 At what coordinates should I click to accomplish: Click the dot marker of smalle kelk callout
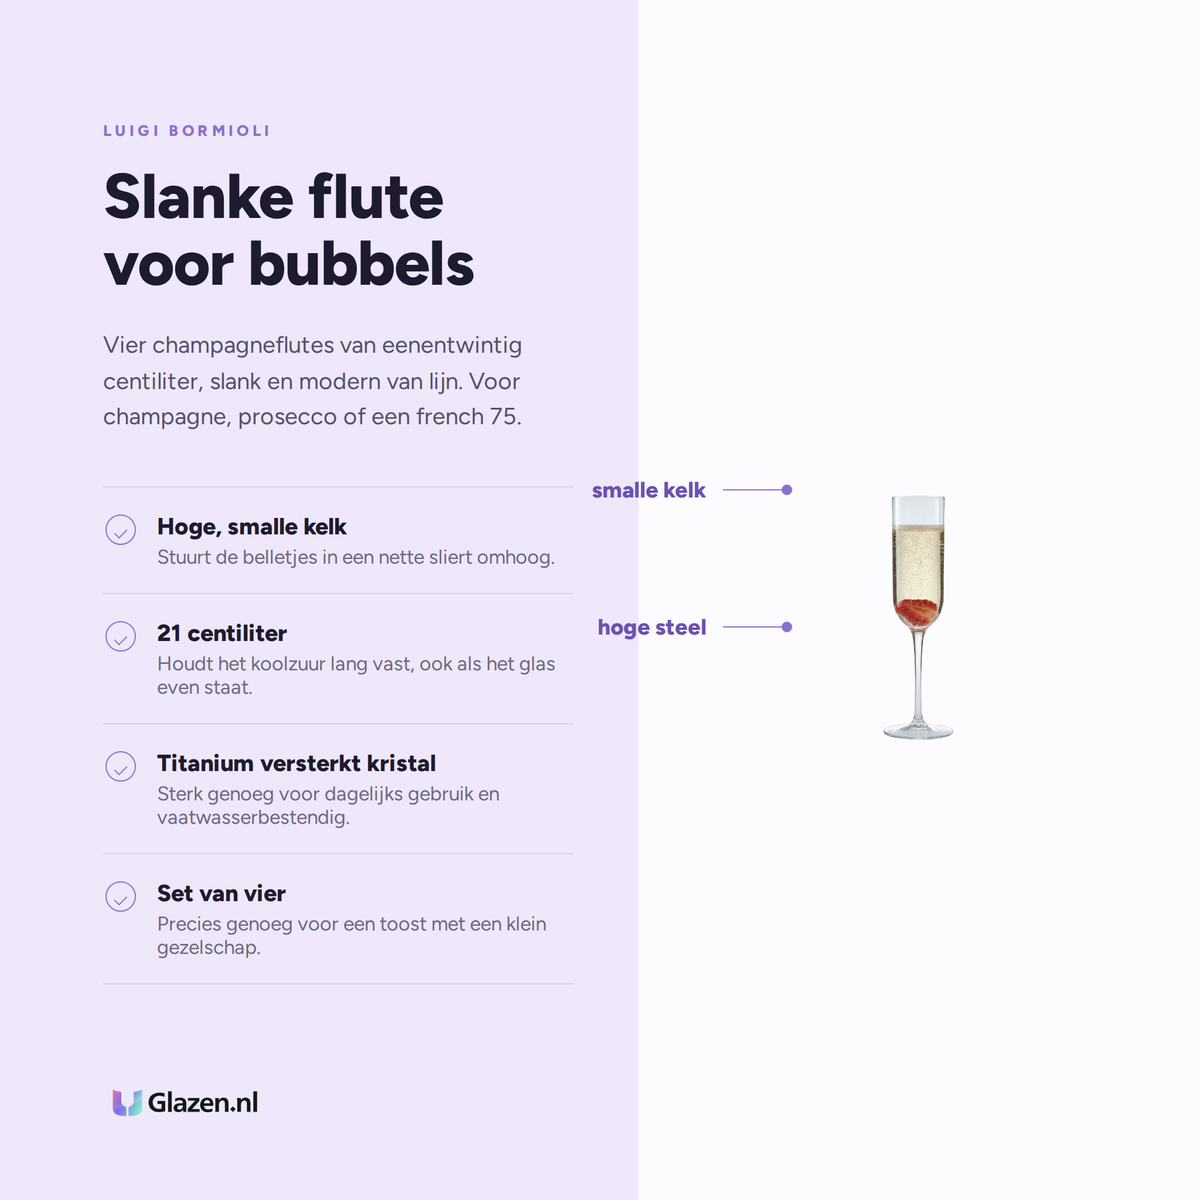coord(787,490)
